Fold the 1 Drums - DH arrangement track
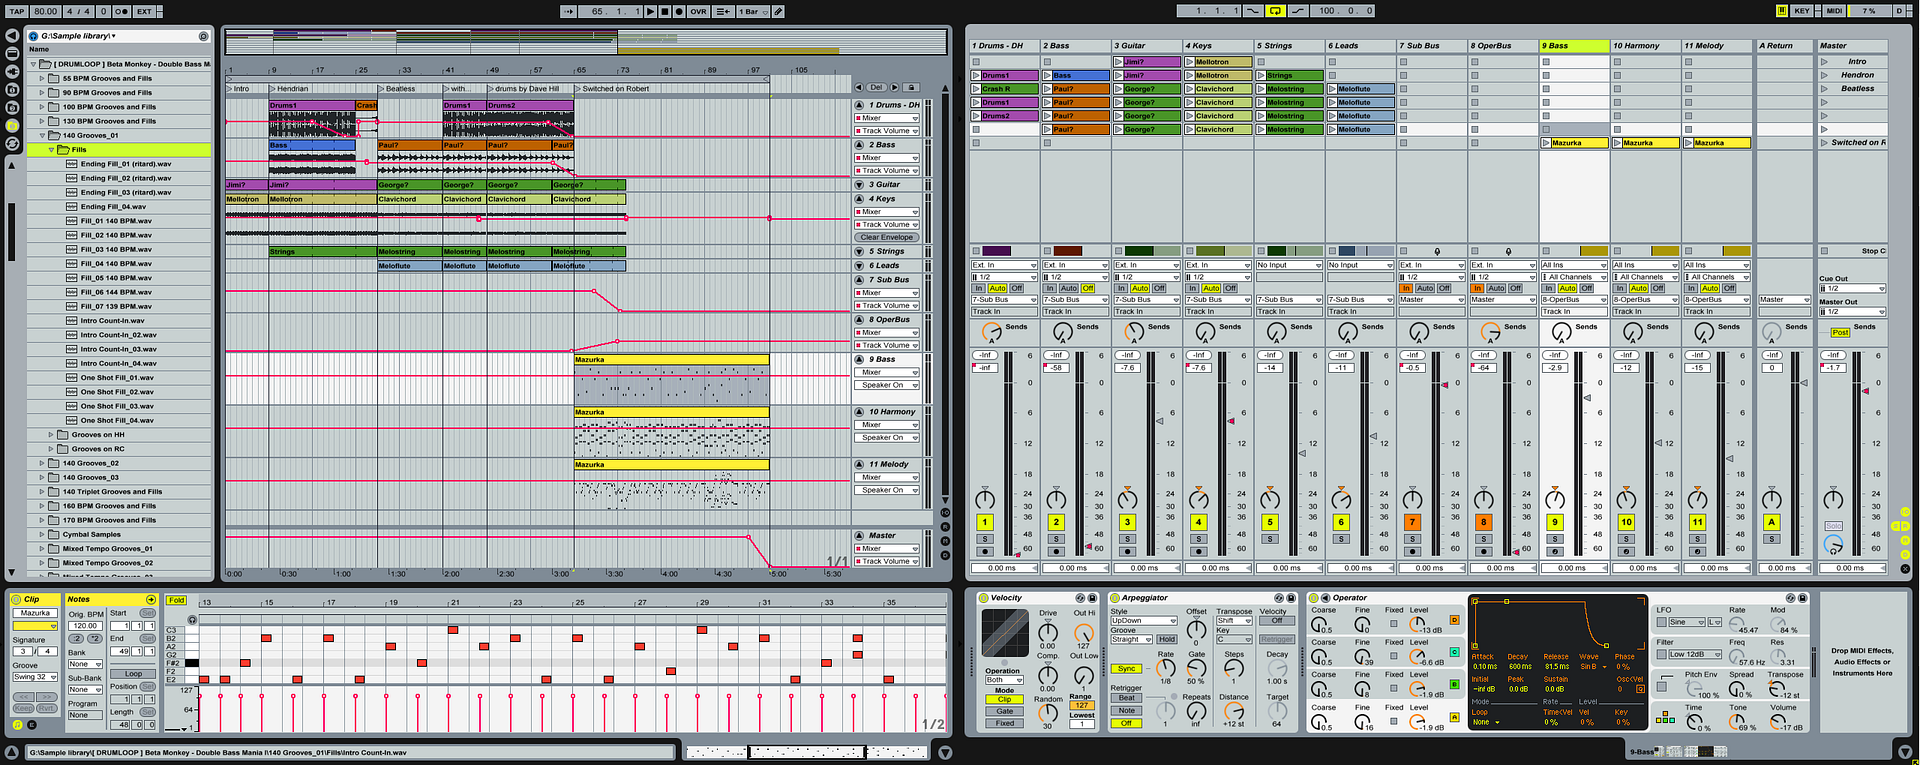Screen dimensions: 1920x765 [860, 105]
